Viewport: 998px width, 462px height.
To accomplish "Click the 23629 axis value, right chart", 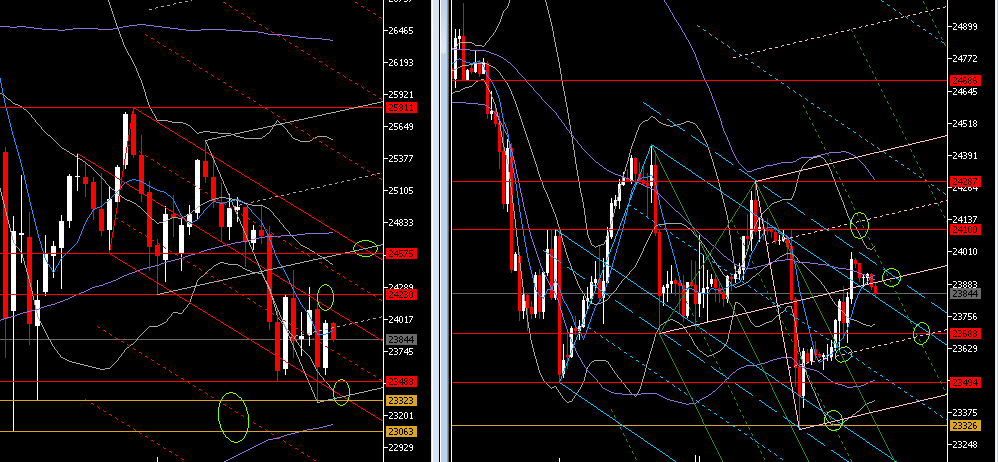I will 965,348.
